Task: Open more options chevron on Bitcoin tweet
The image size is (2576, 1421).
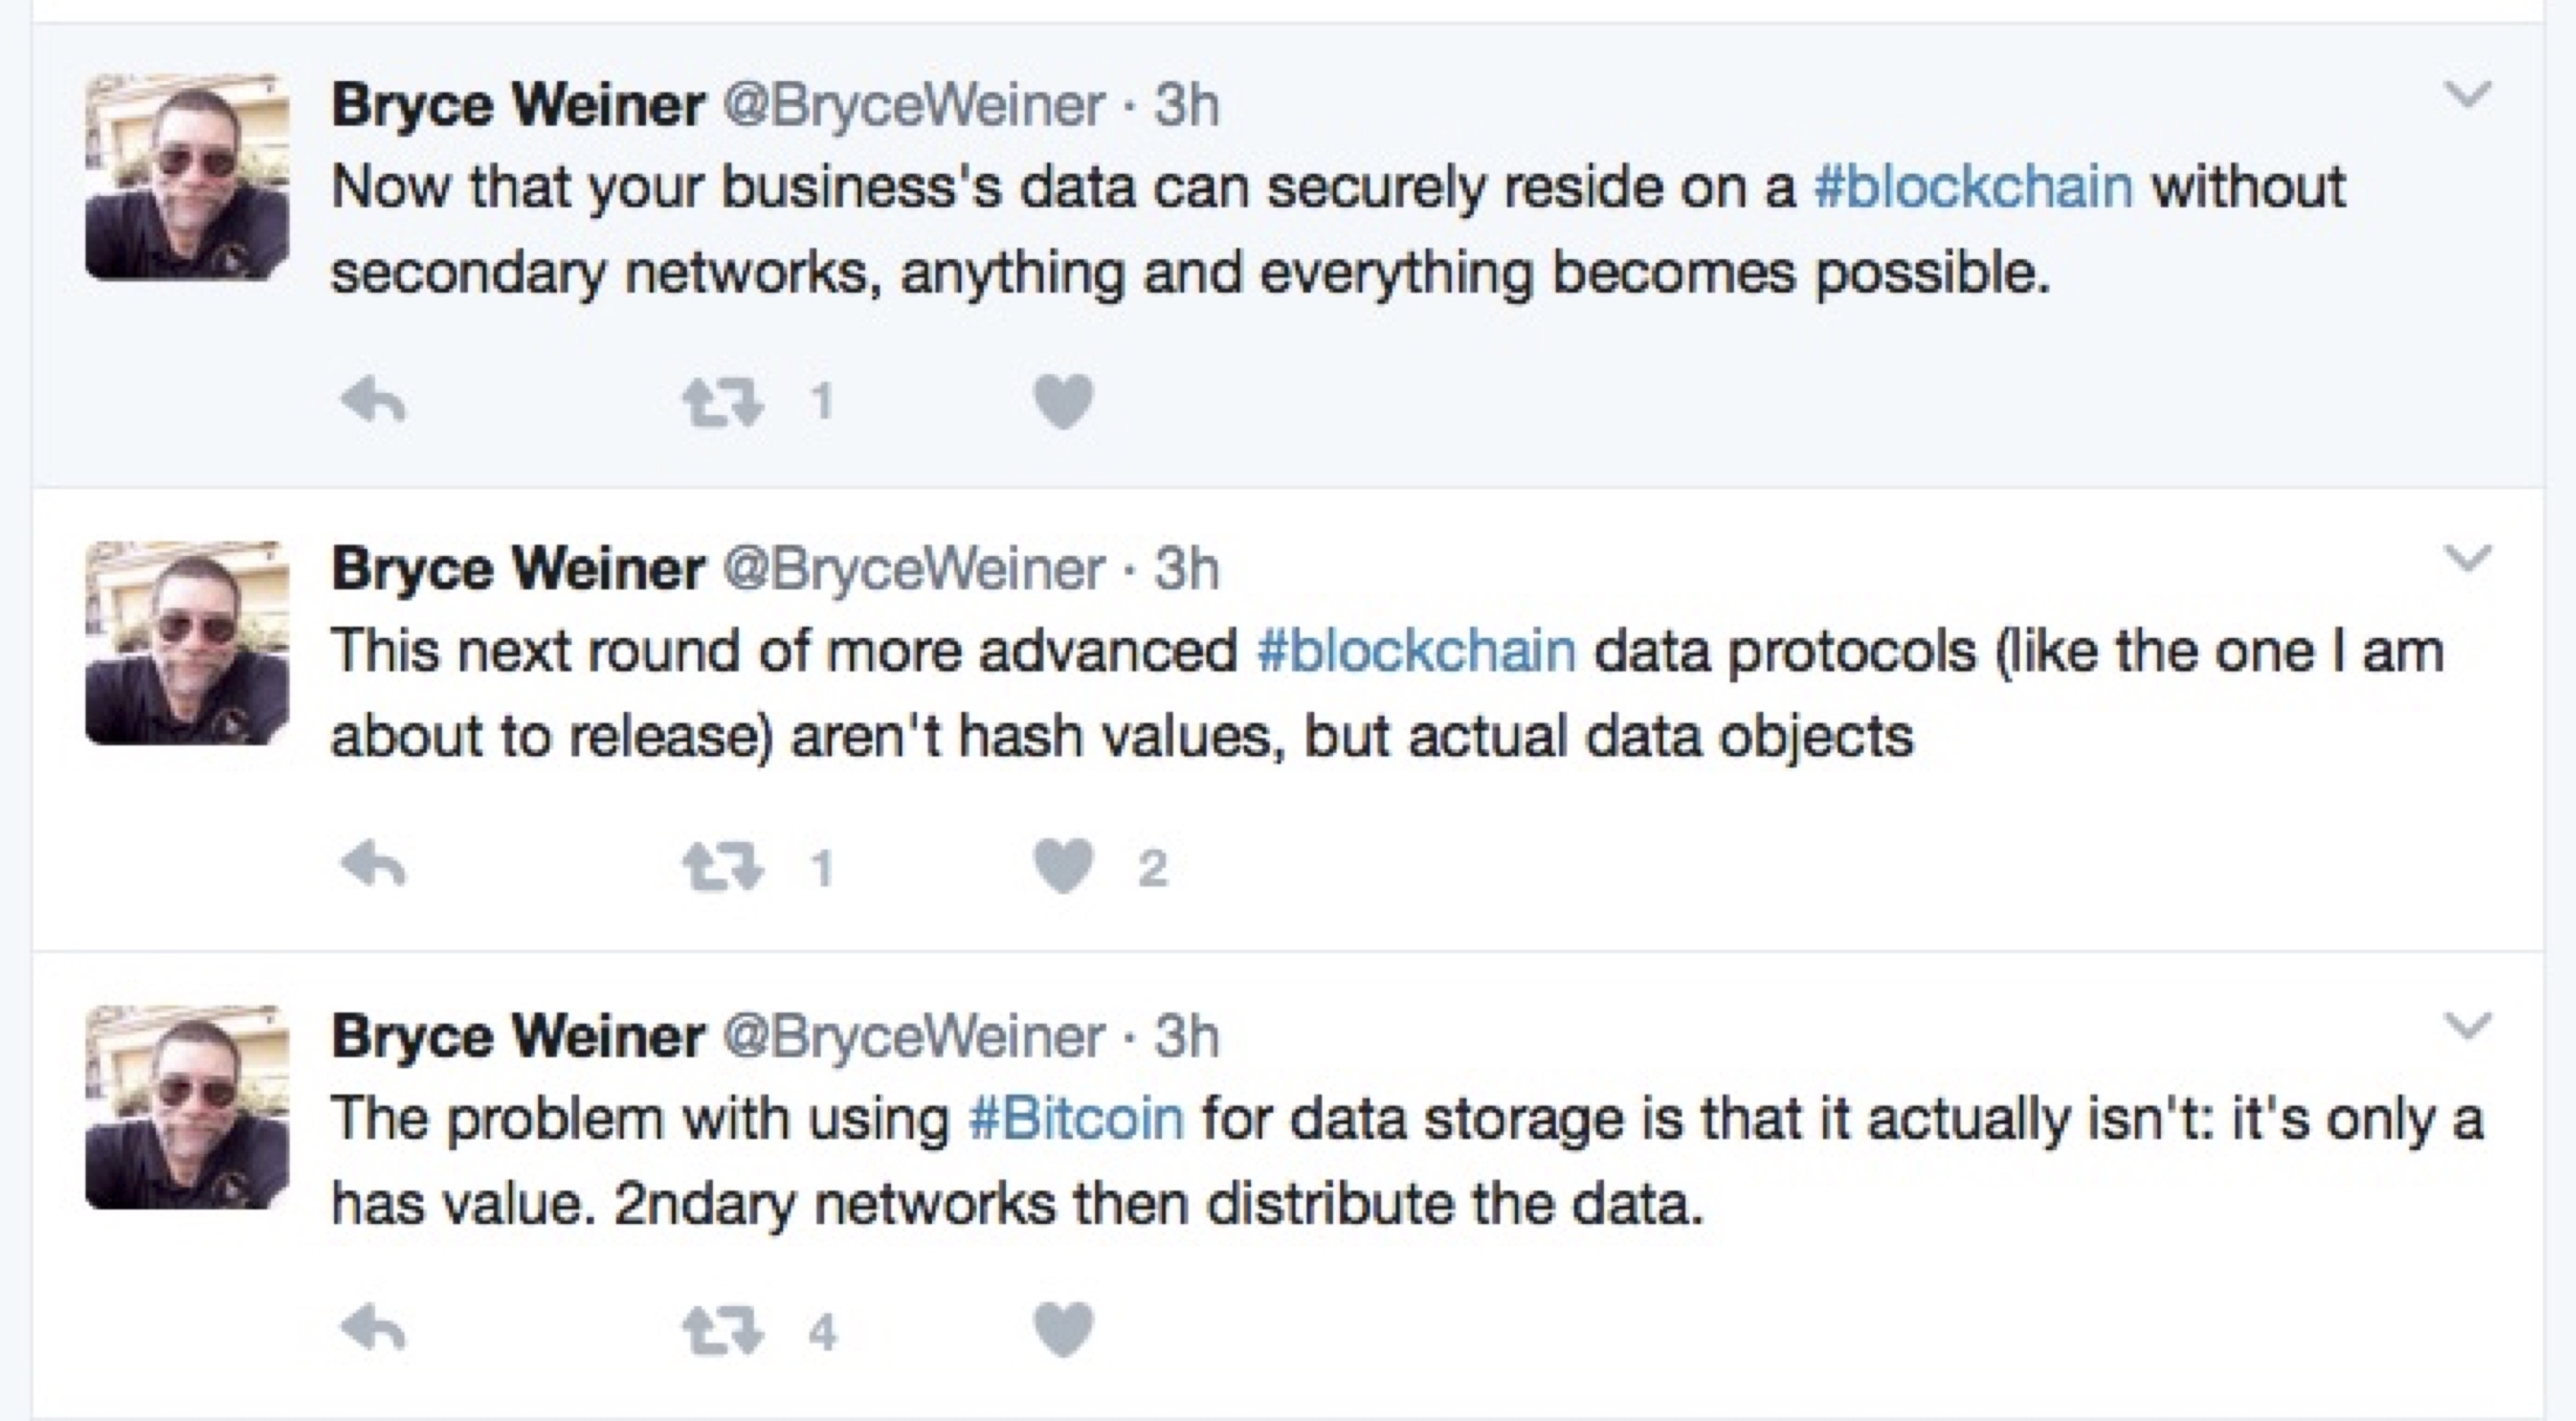Action: click(2467, 1024)
